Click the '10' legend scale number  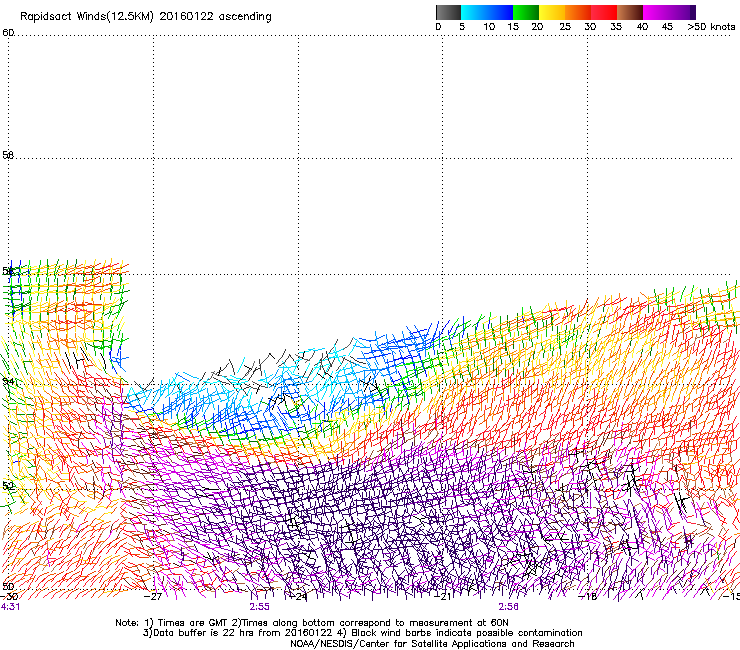tap(489, 27)
